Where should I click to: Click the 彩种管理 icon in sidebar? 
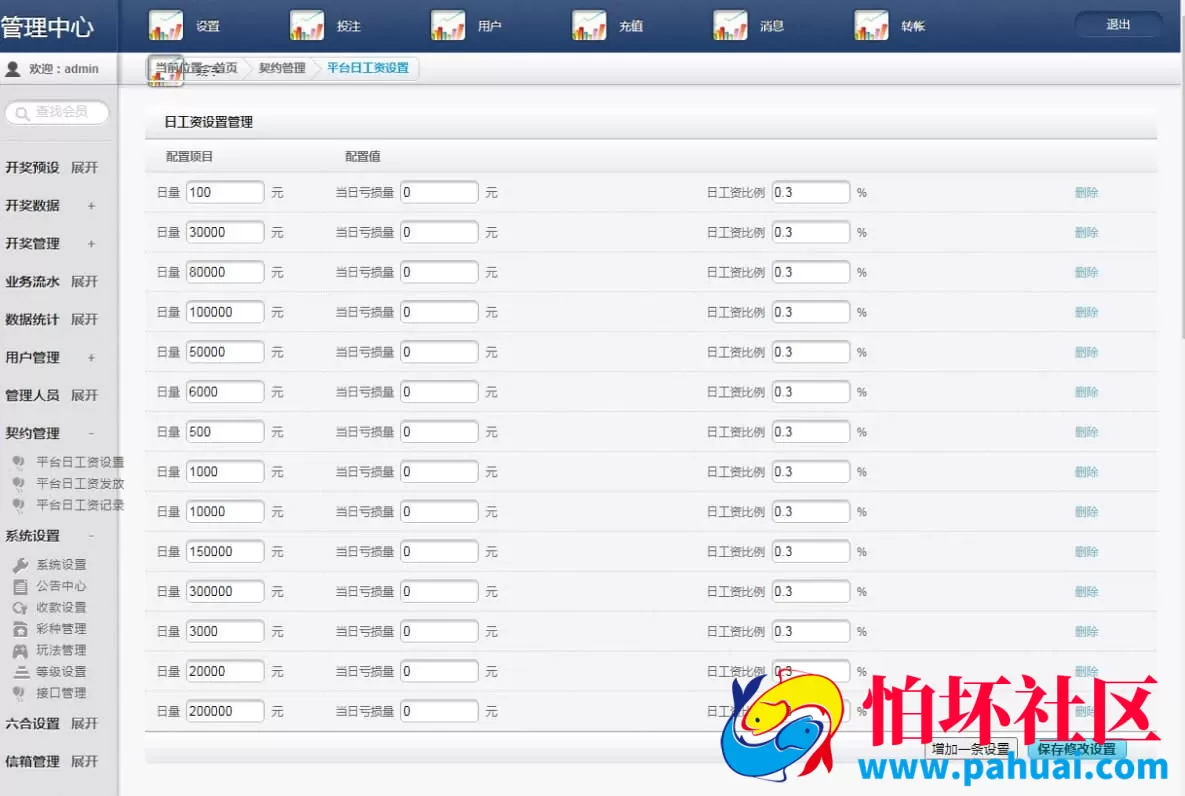(x=20, y=628)
